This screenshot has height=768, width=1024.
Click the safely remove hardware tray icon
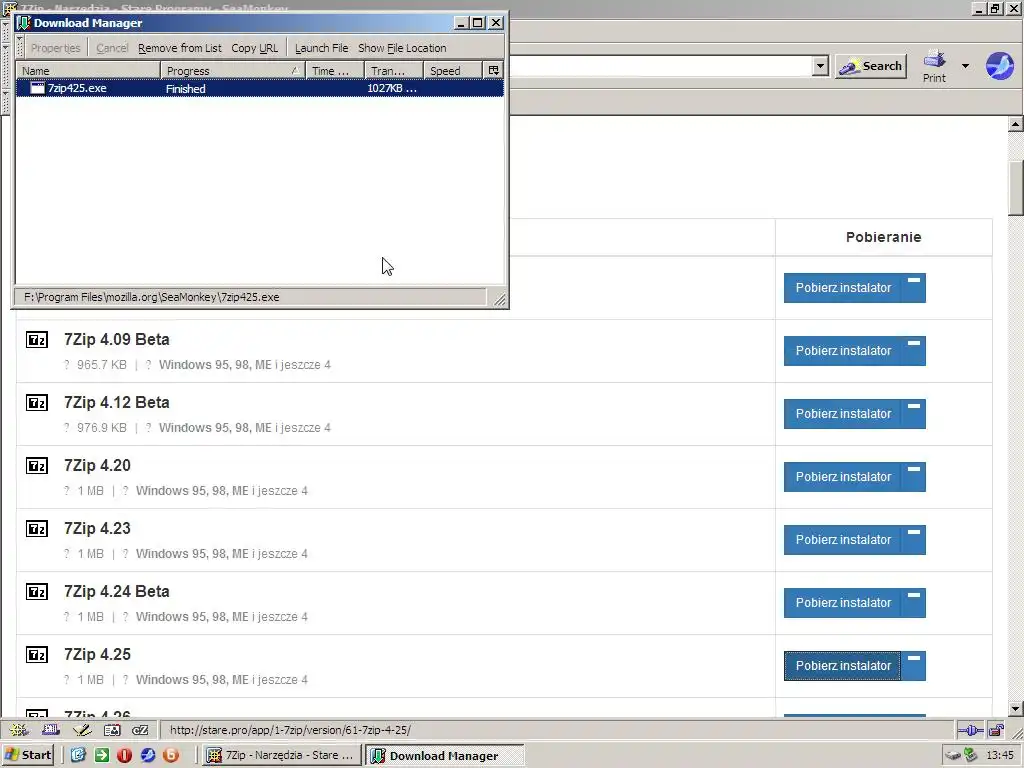pos(953,755)
